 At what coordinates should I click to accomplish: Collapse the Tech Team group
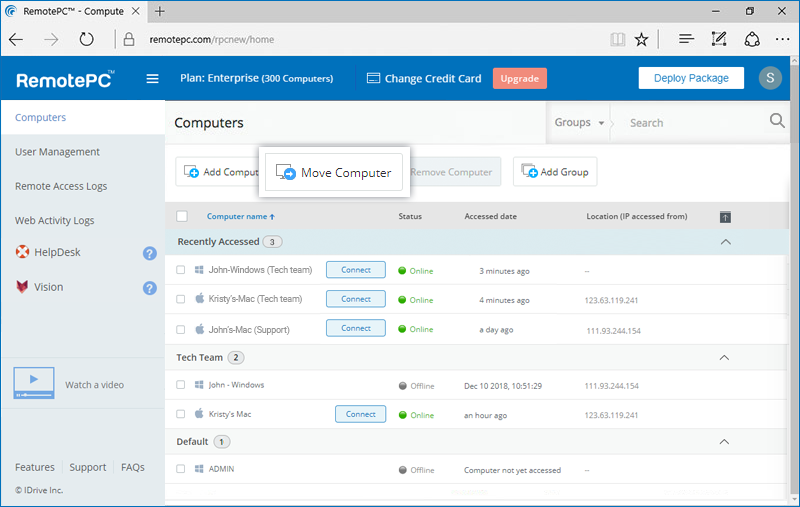pyautogui.click(x=724, y=358)
